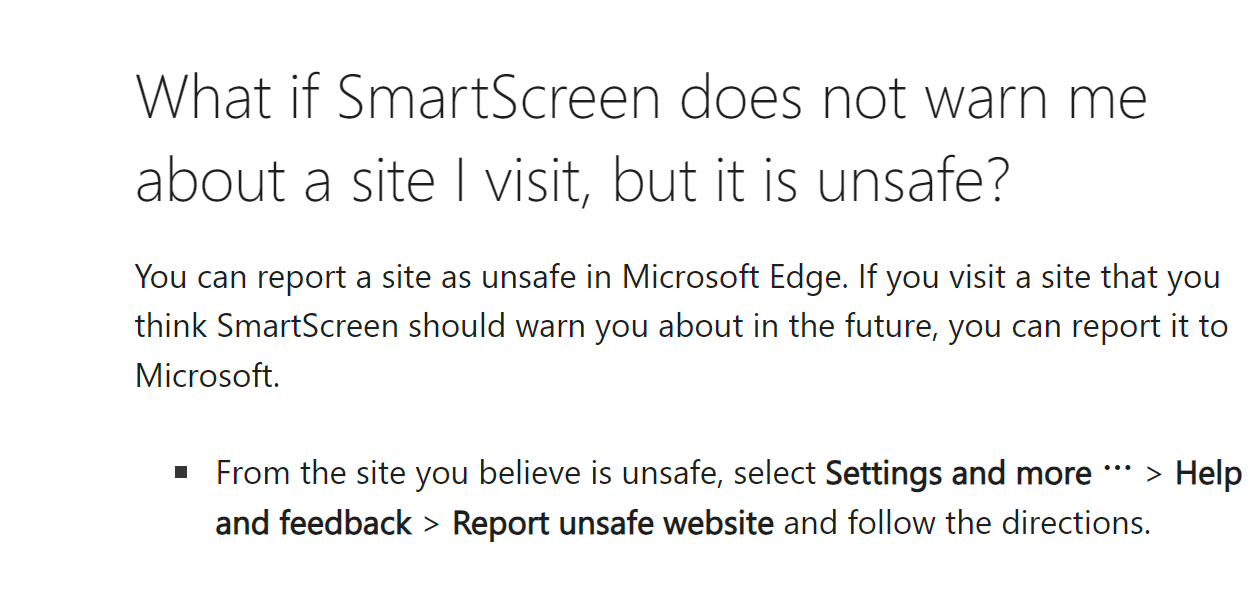Screen dimensions: 1252x612
Task: Click the heading line ending with unsafe?
Action: (572, 180)
